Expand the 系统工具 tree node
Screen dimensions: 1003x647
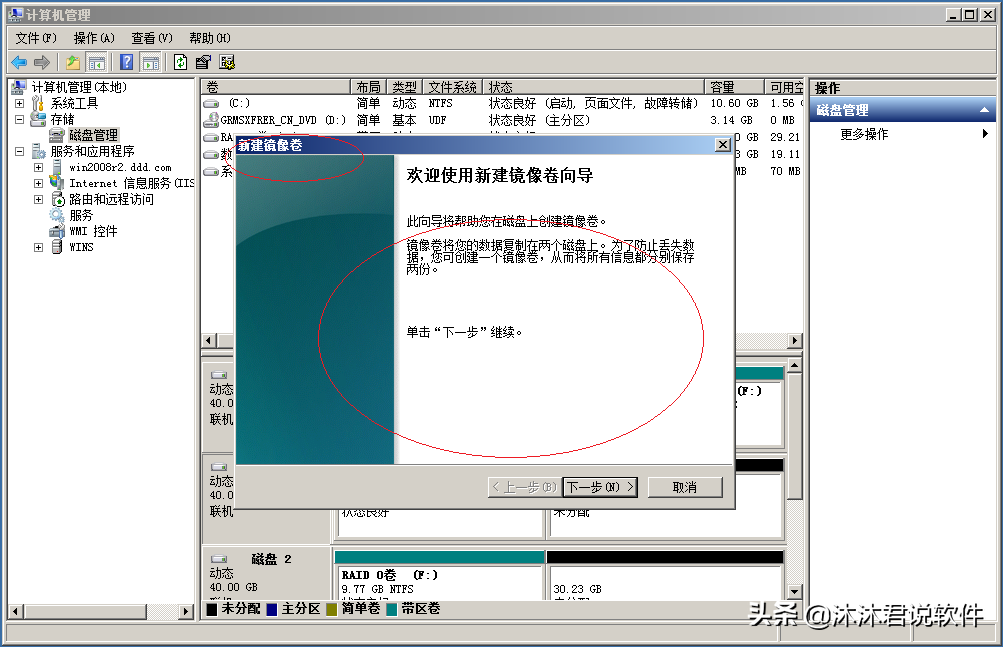(x=19, y=103)
